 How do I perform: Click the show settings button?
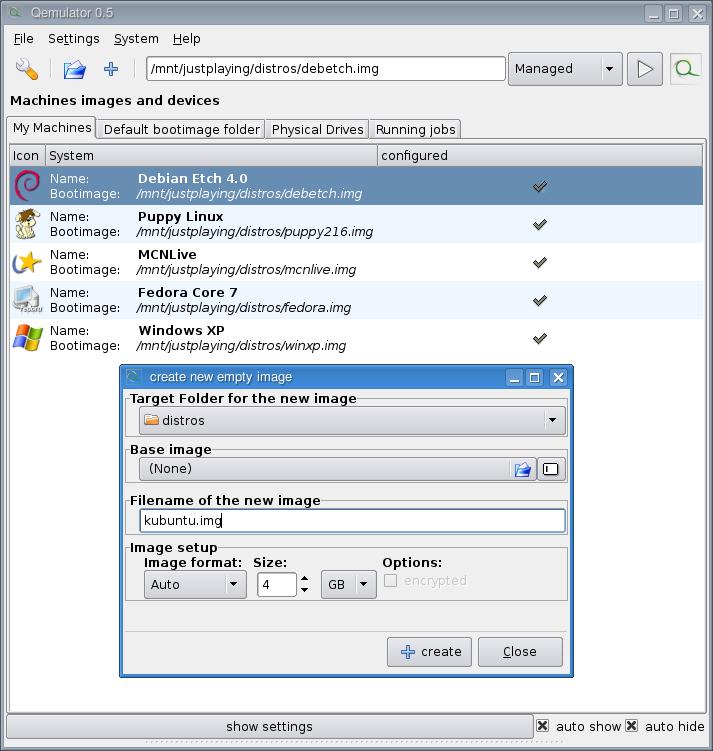270,727
